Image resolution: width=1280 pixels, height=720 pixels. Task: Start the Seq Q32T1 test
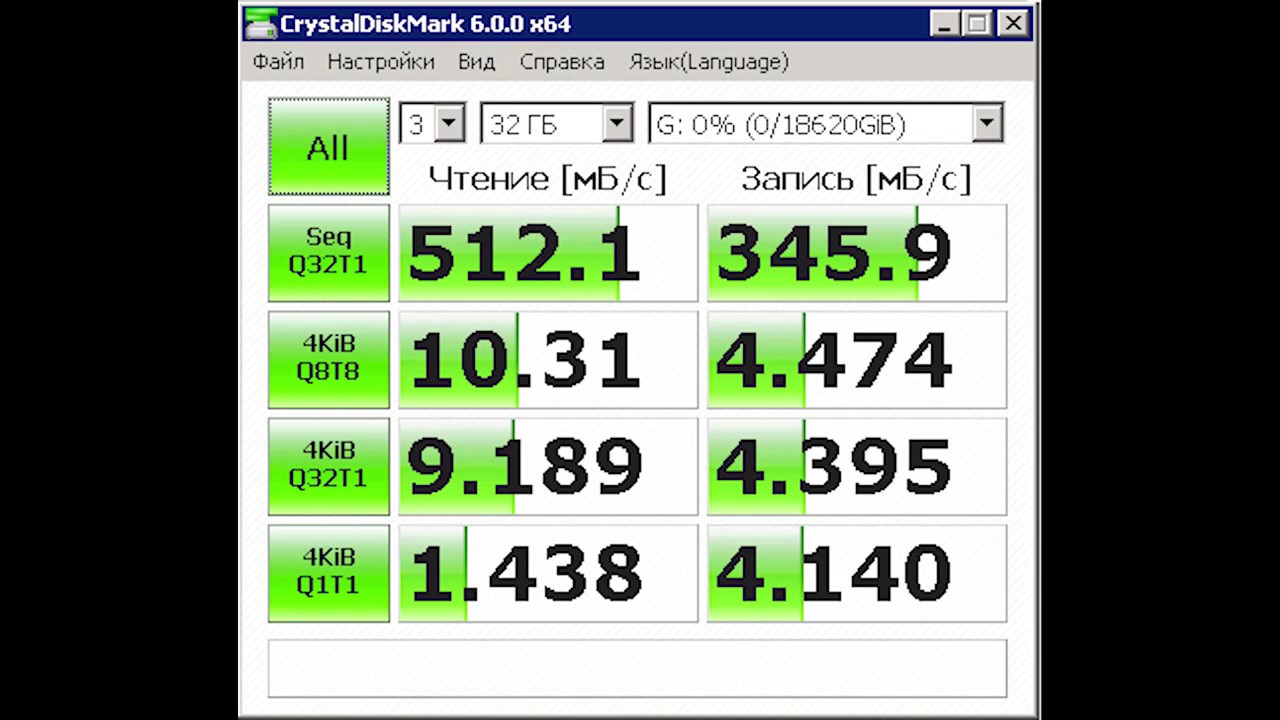[328, 252]
